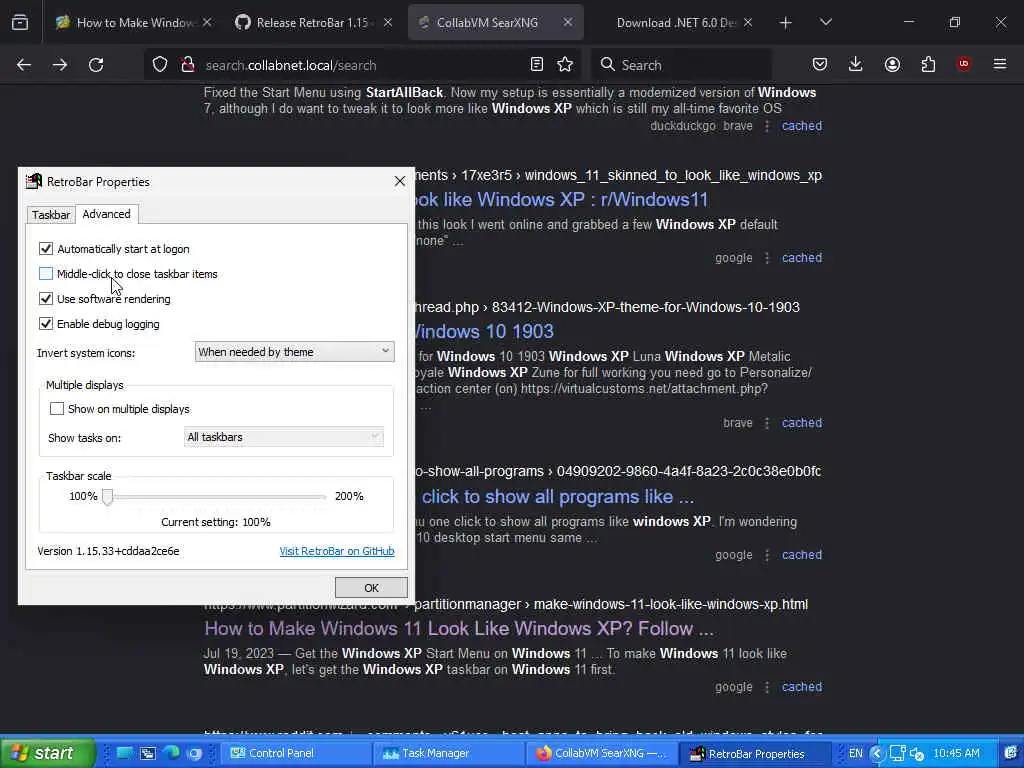Screen dimensions: 1024x768
Task: Expand hidden tray icons with the arrow
Action: (877, 753)
